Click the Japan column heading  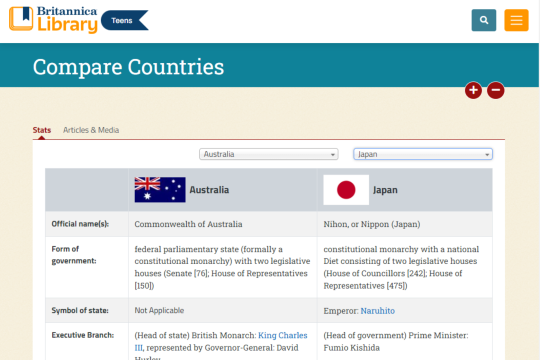click(385, 190)
